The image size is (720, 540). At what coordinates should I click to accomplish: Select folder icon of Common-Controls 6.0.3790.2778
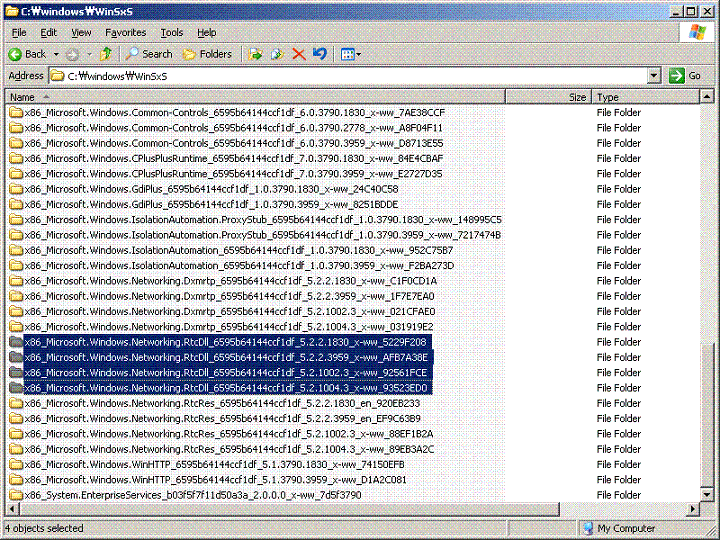16,128
